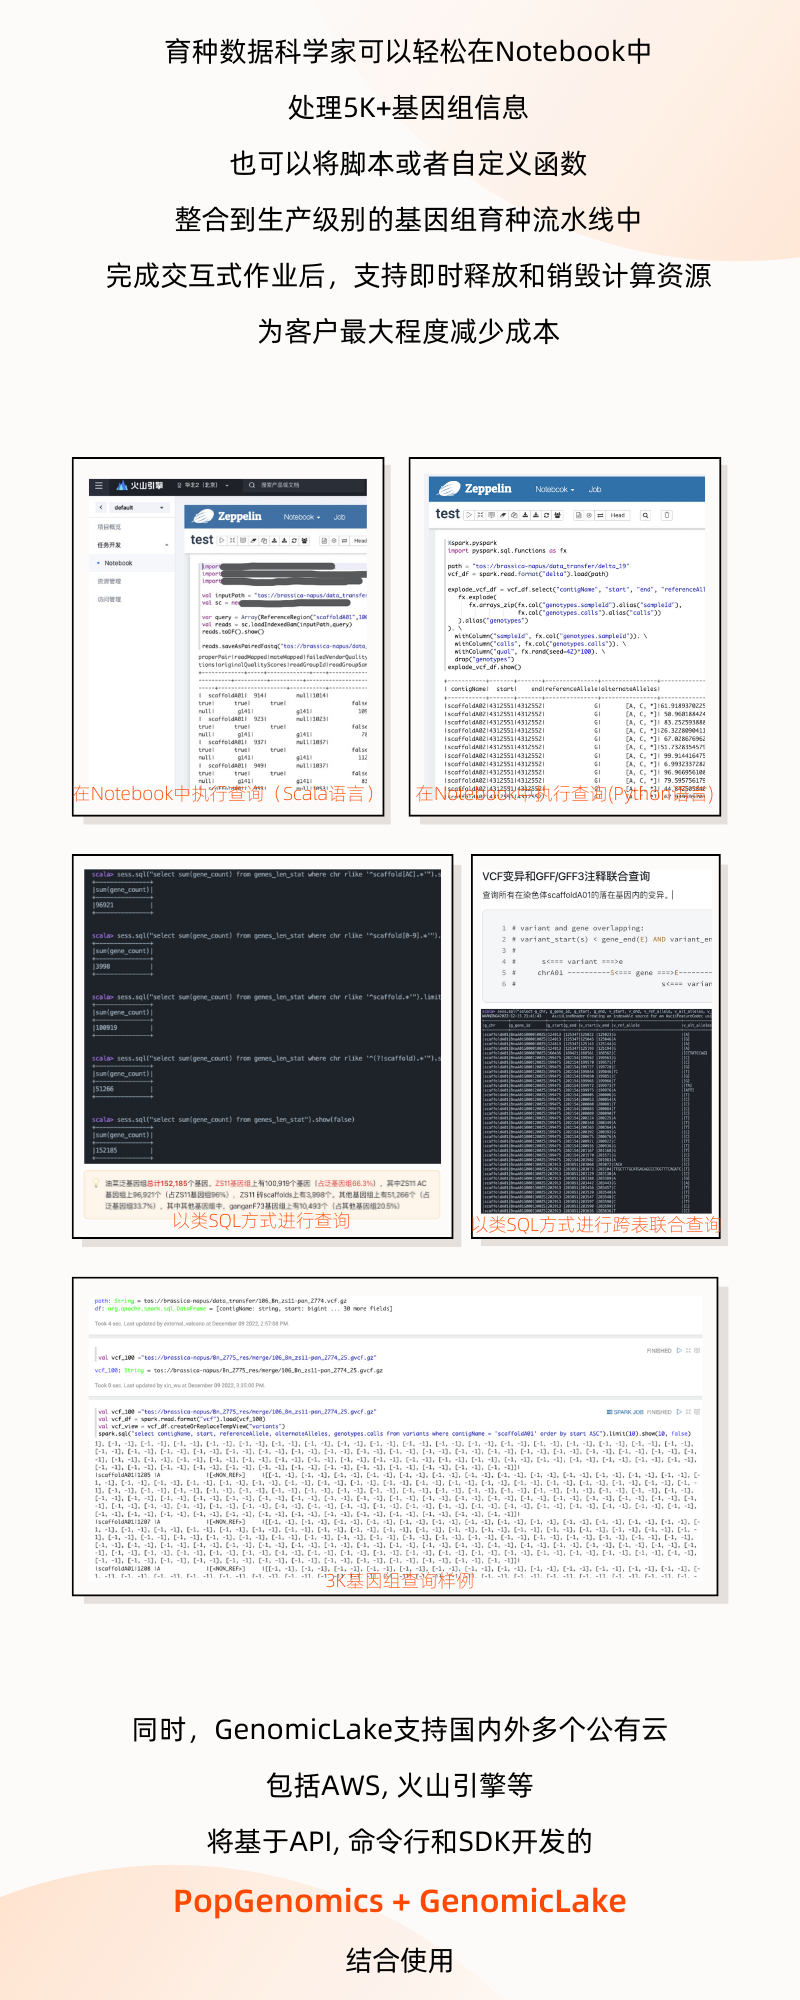The height and width of the screenshot is (2000, 800).
Task: Expand the 华北2 (北京) region dropdown
Action: 204,485
